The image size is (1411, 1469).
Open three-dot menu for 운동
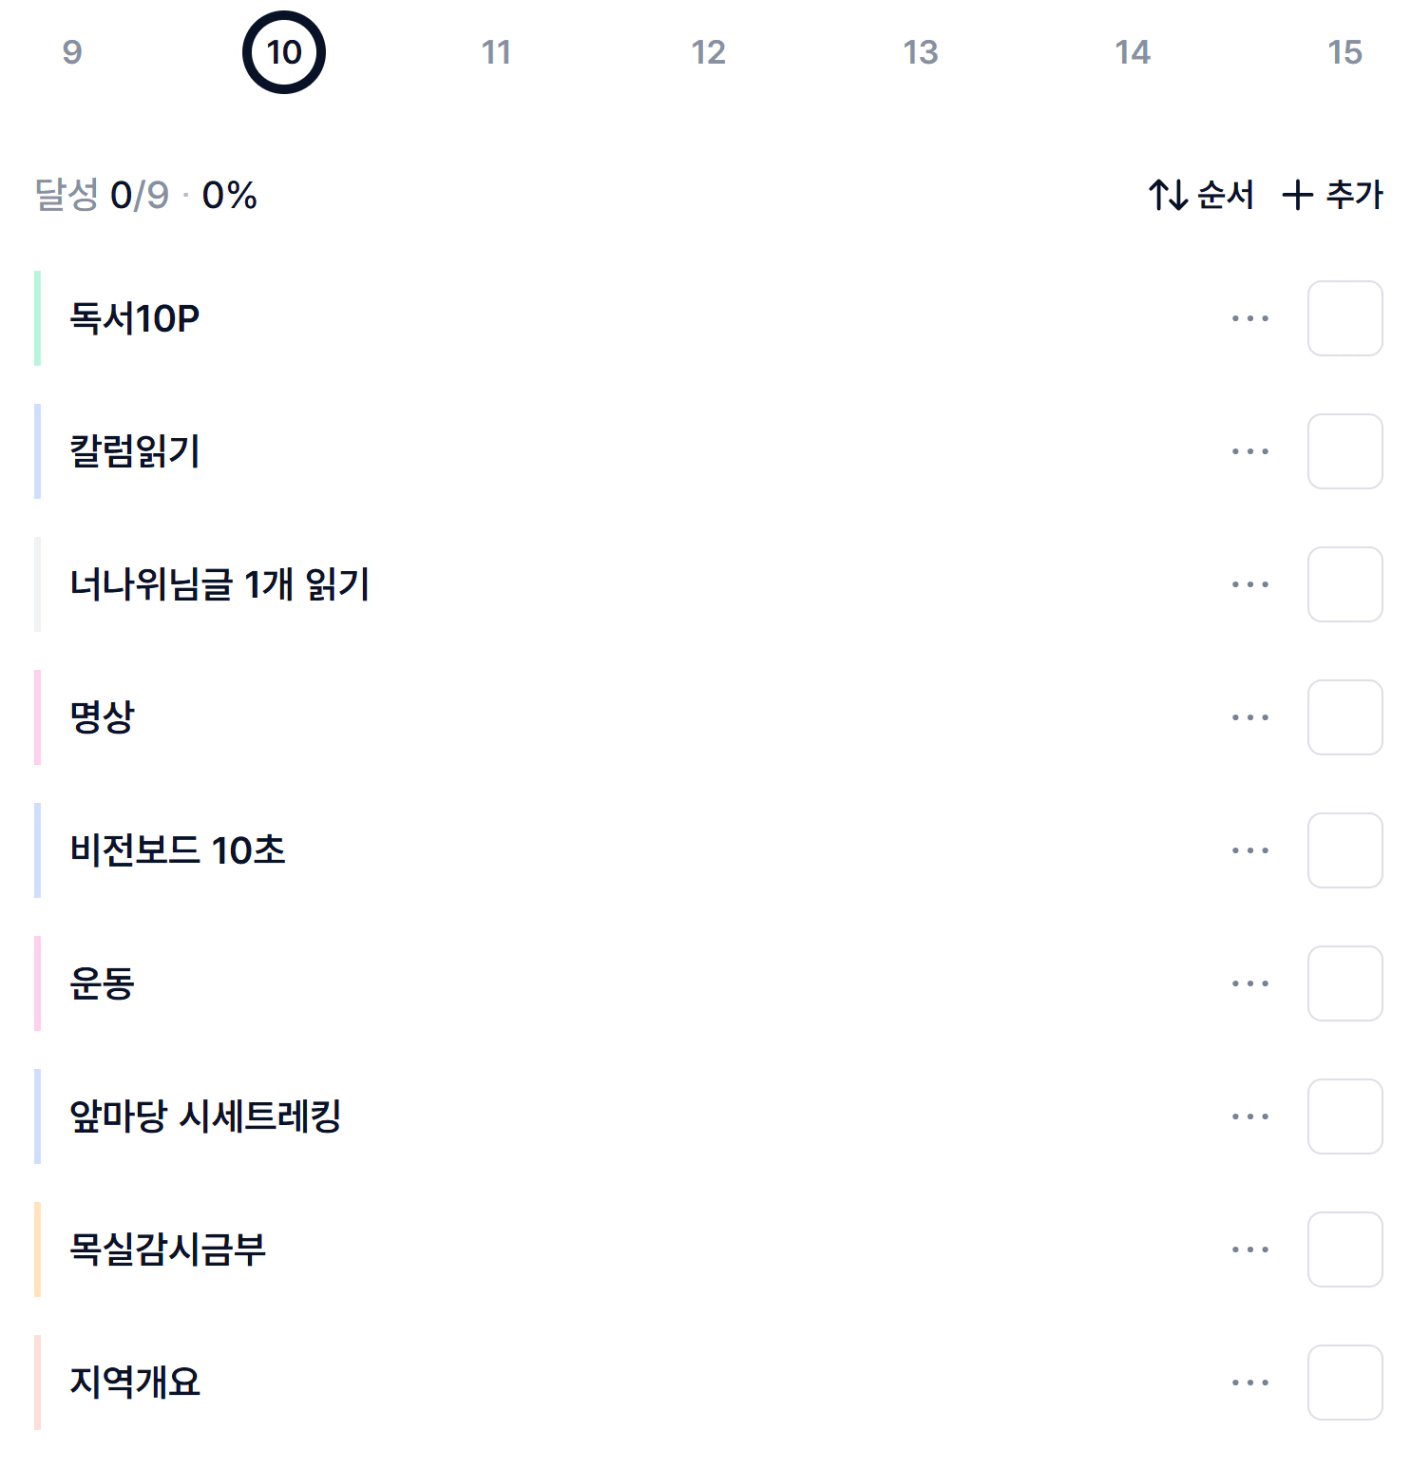pos(1250,984)
